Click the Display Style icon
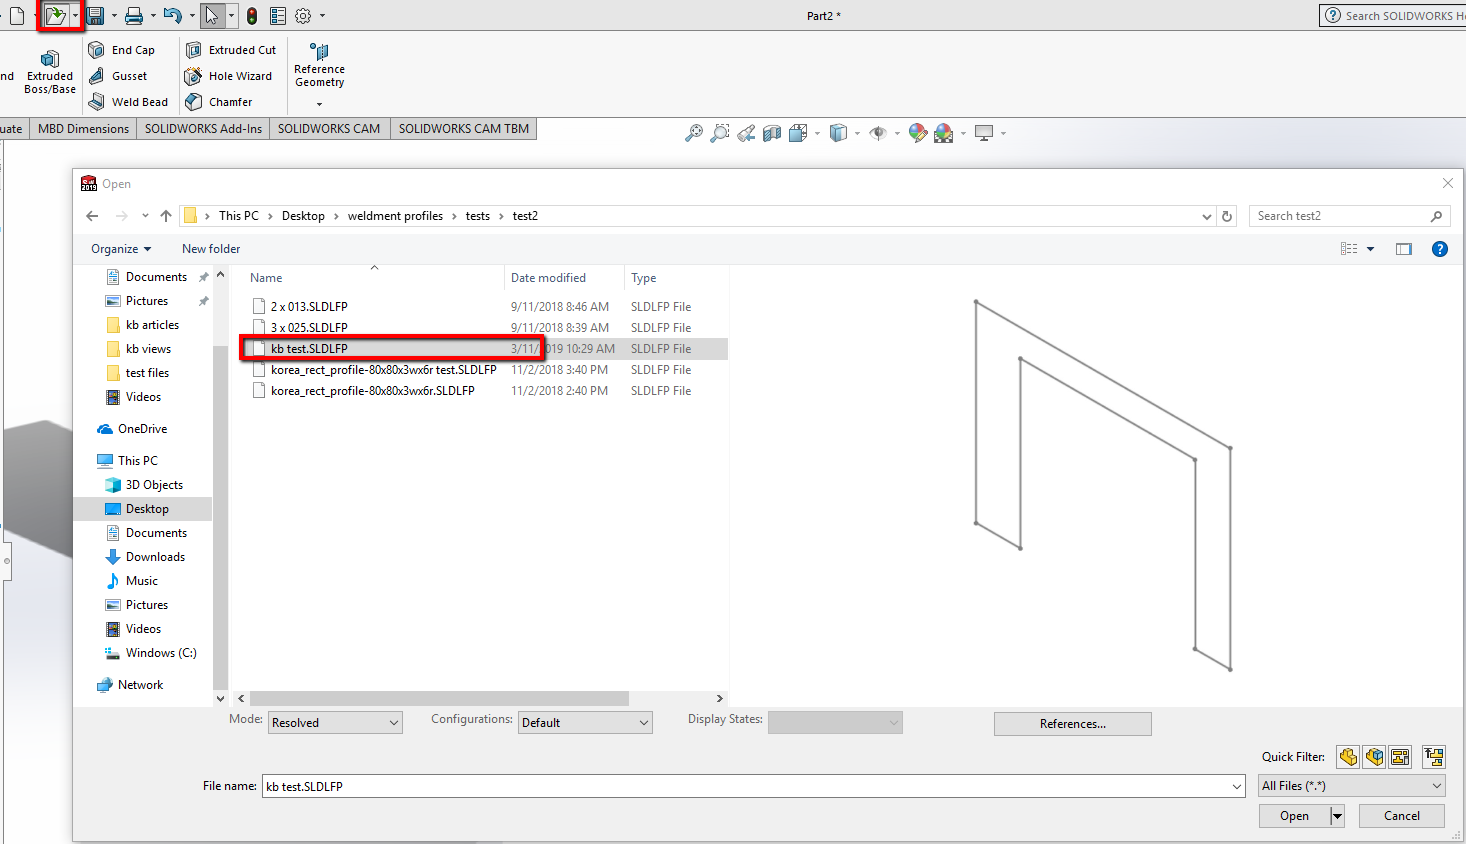The width and height of the screenshot is (1466, 844). [x=839, y=133]
